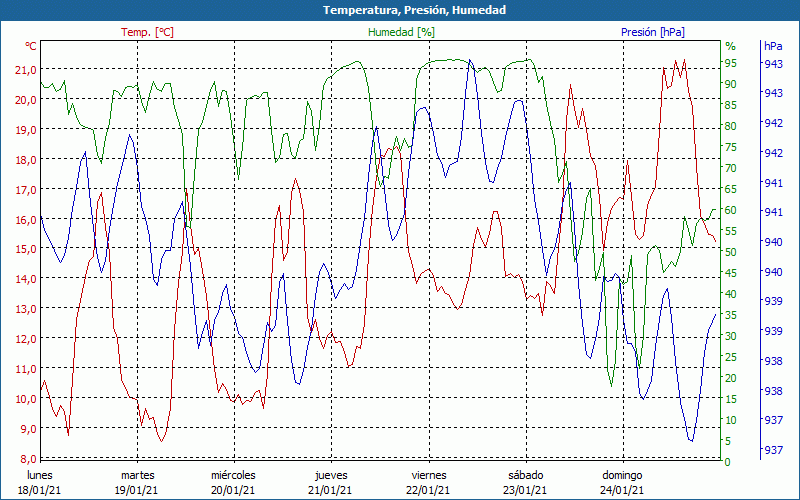Click the '45' humidity axis value
Viewport: 800px width, 500px height.
731,273
